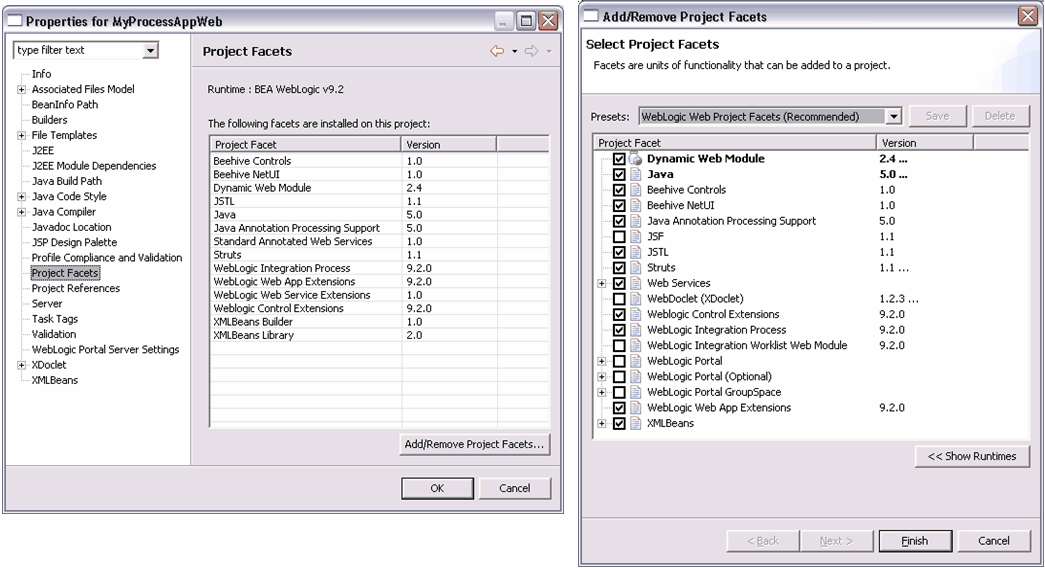This screenshot has height=568, width=1045.
Task: Click Add/Remove Project Facets button
Action: point(475,444)
